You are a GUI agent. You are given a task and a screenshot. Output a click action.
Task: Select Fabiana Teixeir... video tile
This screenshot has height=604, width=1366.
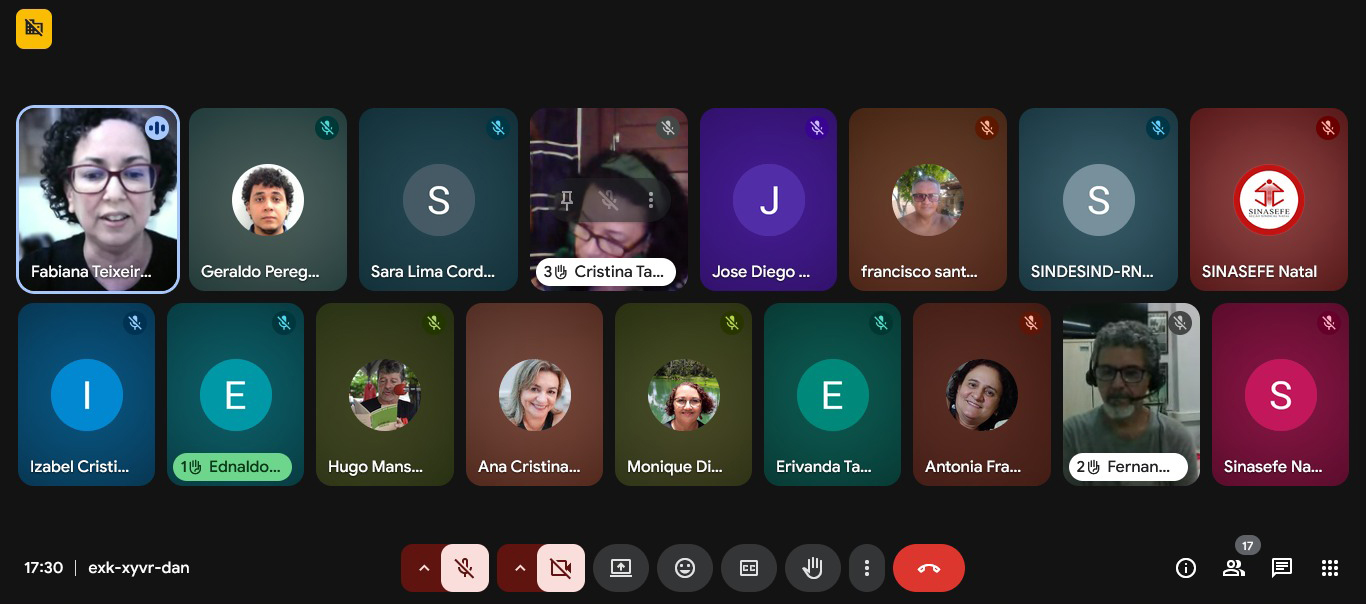coord(98,199)
